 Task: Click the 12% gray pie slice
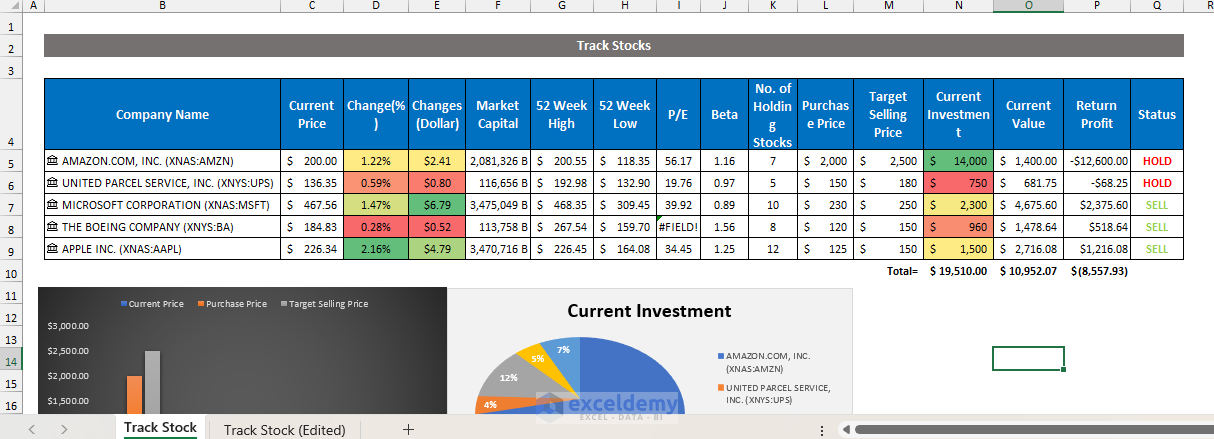pyautogui.click(x=510, y=381)
